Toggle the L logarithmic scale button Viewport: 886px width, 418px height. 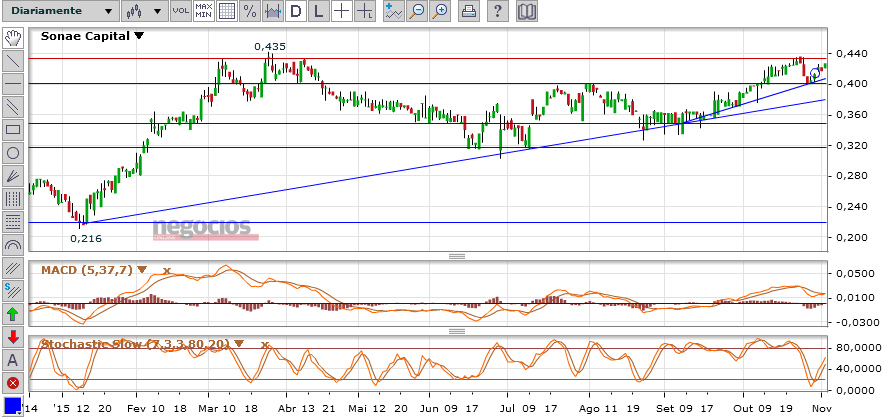tap(319, 11)
